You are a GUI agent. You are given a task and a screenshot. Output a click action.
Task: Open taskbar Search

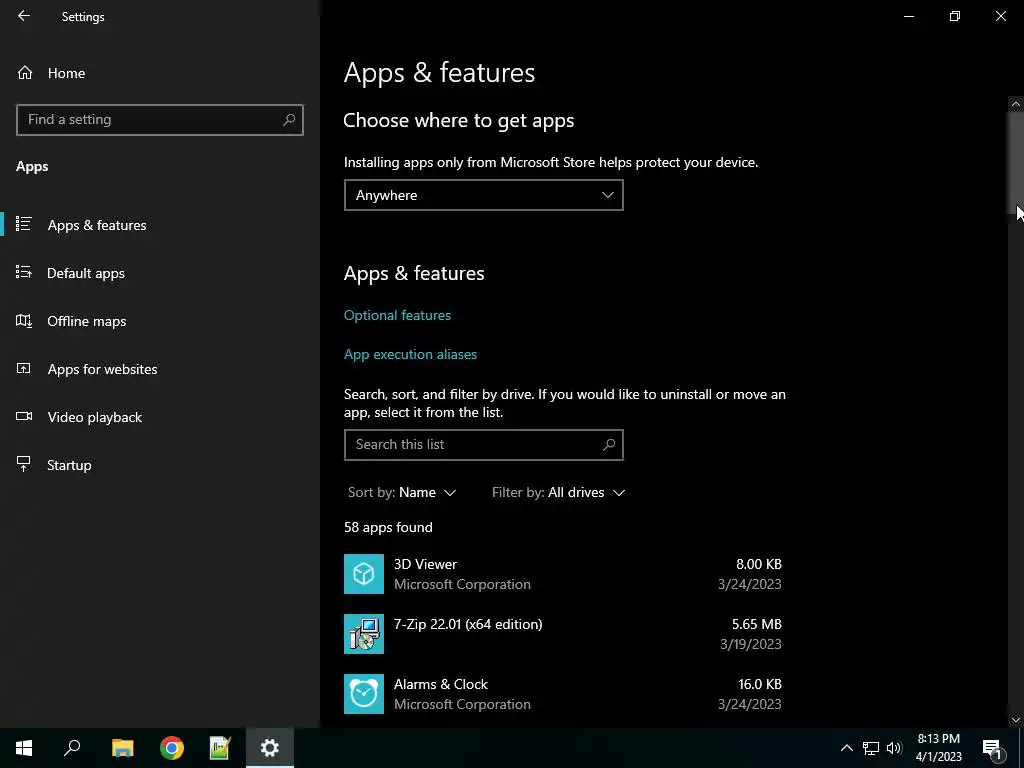[72, 748]
